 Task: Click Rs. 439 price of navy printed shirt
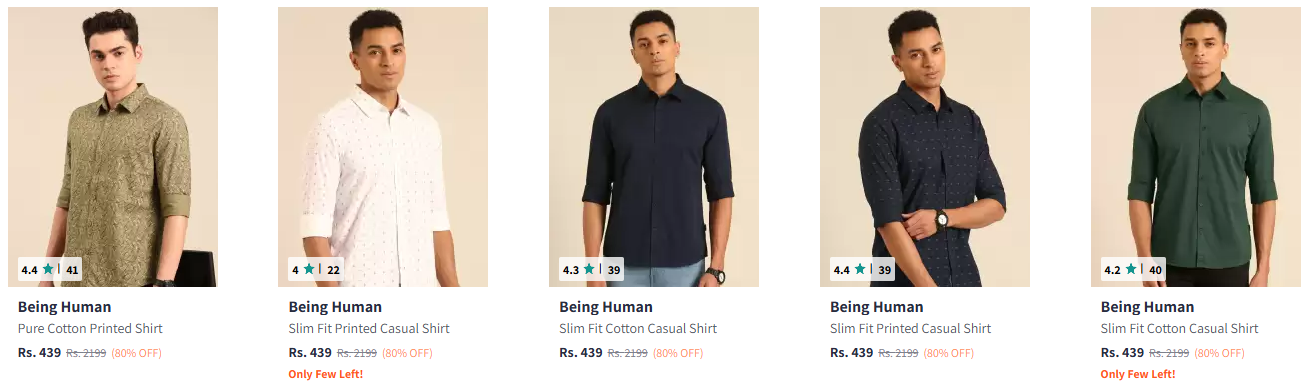(x=851, y=352)
